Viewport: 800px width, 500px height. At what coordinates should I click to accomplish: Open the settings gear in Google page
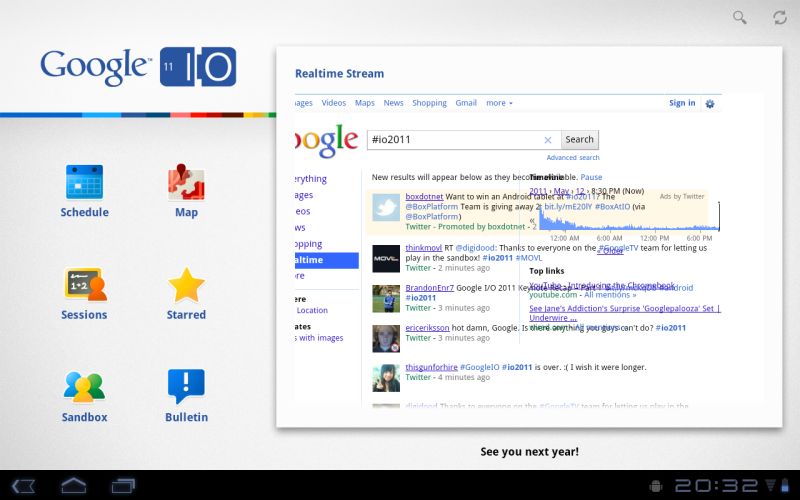click(x=710, y=104)
